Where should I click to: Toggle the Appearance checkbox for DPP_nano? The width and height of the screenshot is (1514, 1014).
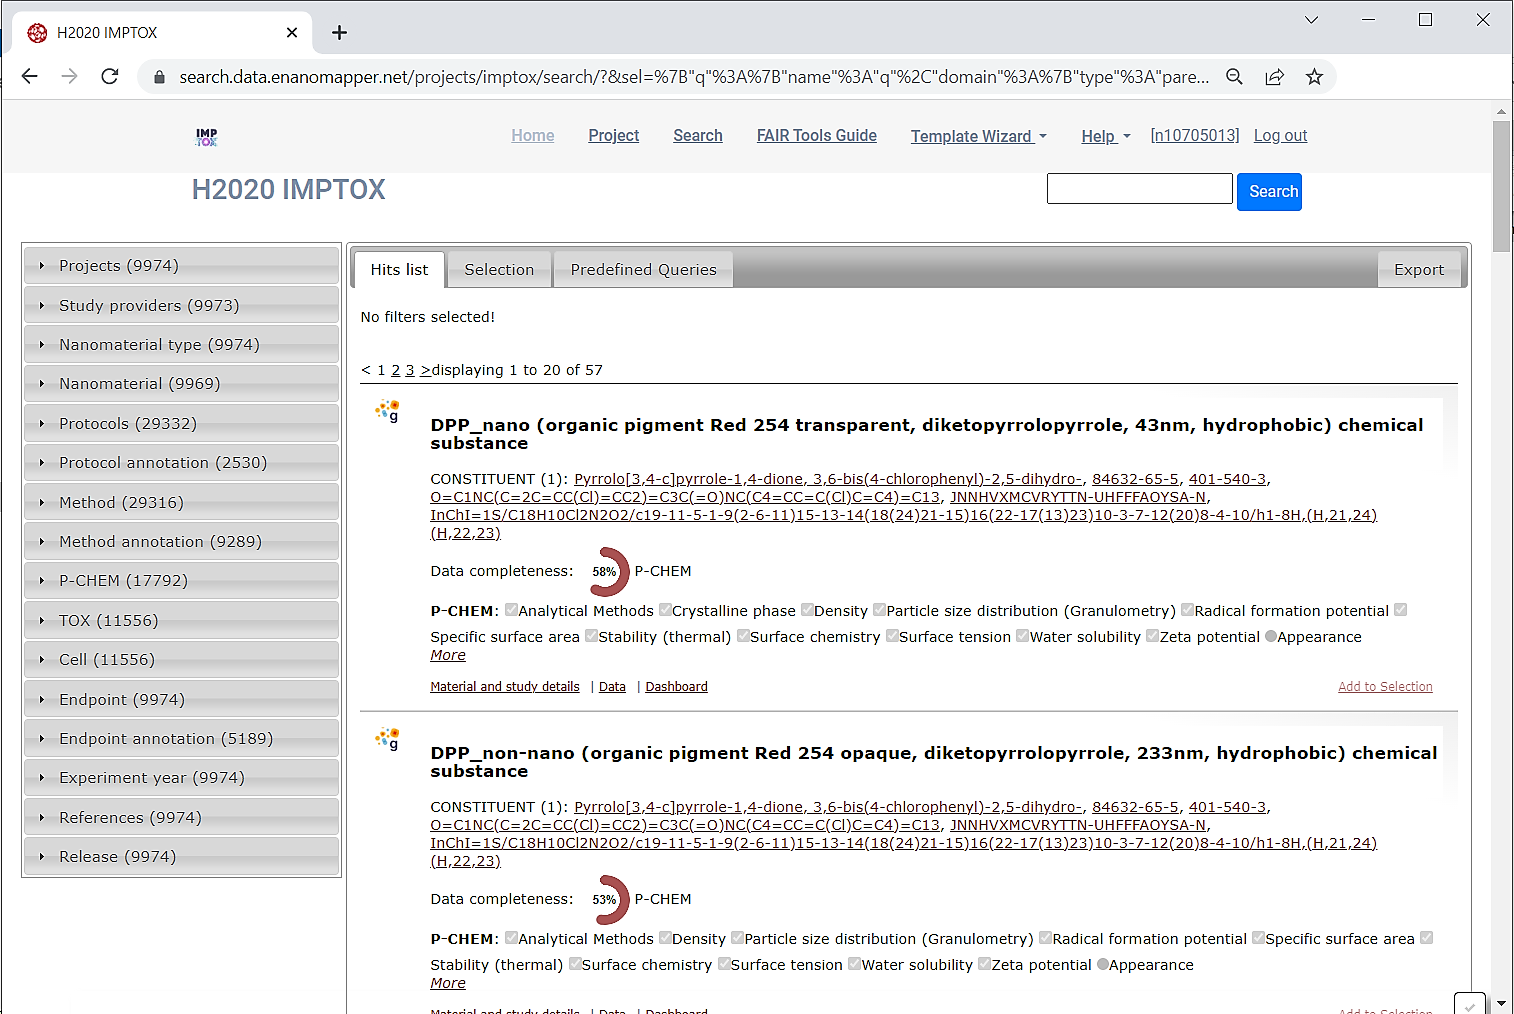pos(1270,637)
